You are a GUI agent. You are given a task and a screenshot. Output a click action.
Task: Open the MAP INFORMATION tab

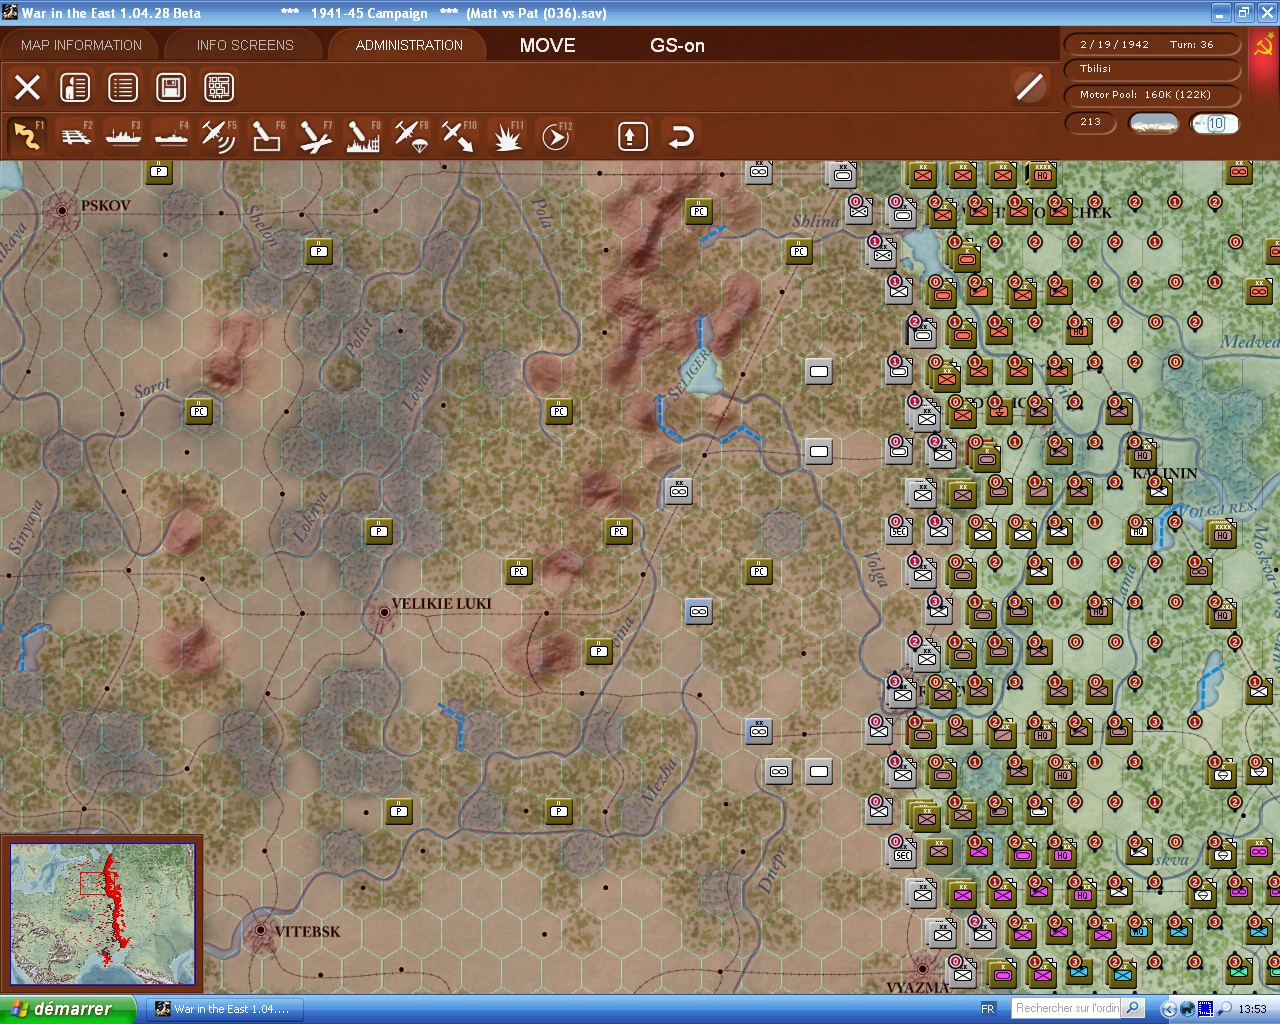81,45
